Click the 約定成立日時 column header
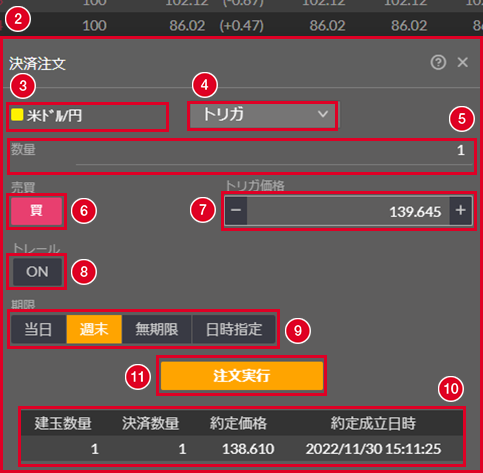This screenshot has height=473, width=483. click(373, 423)
